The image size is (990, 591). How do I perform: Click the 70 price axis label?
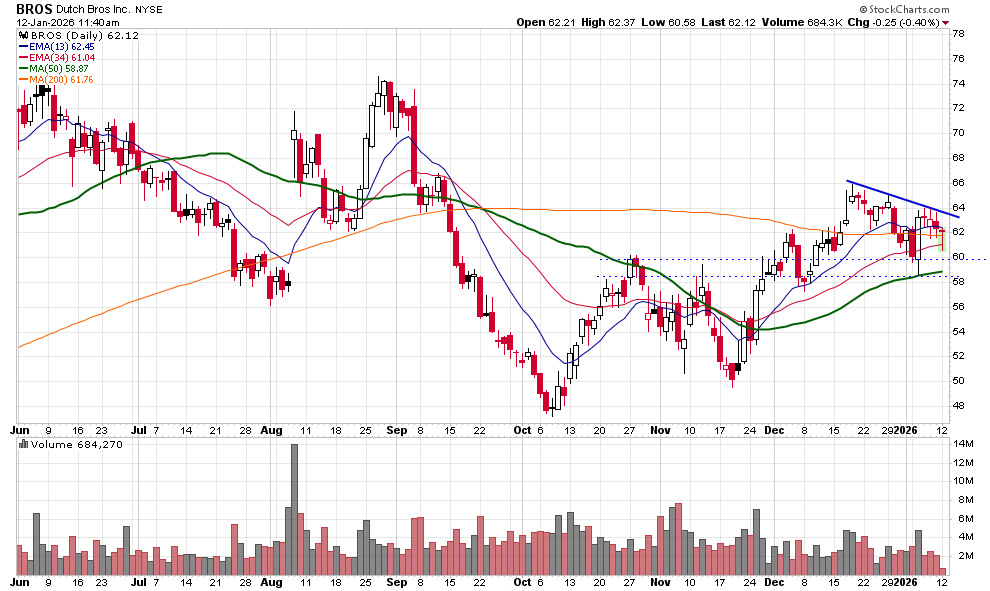(x=958, y=133)
